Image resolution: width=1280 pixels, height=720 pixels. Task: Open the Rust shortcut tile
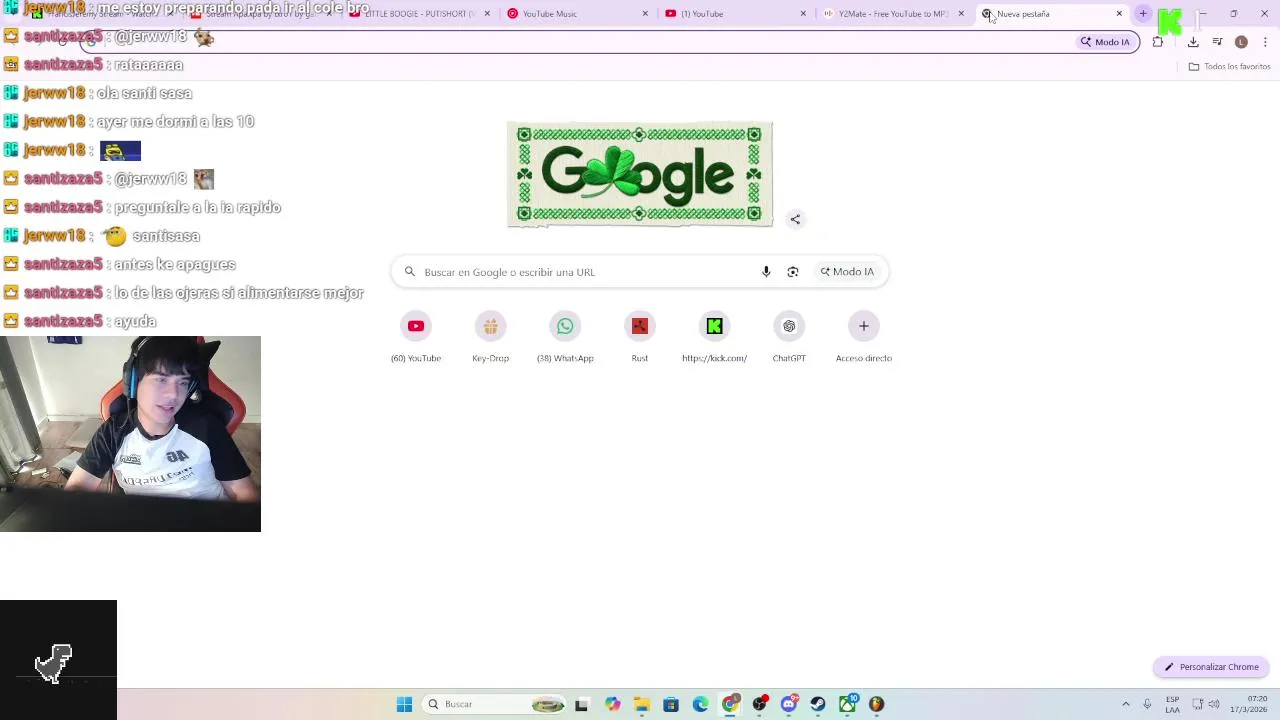pyautogui.click(x=640, y=338)
